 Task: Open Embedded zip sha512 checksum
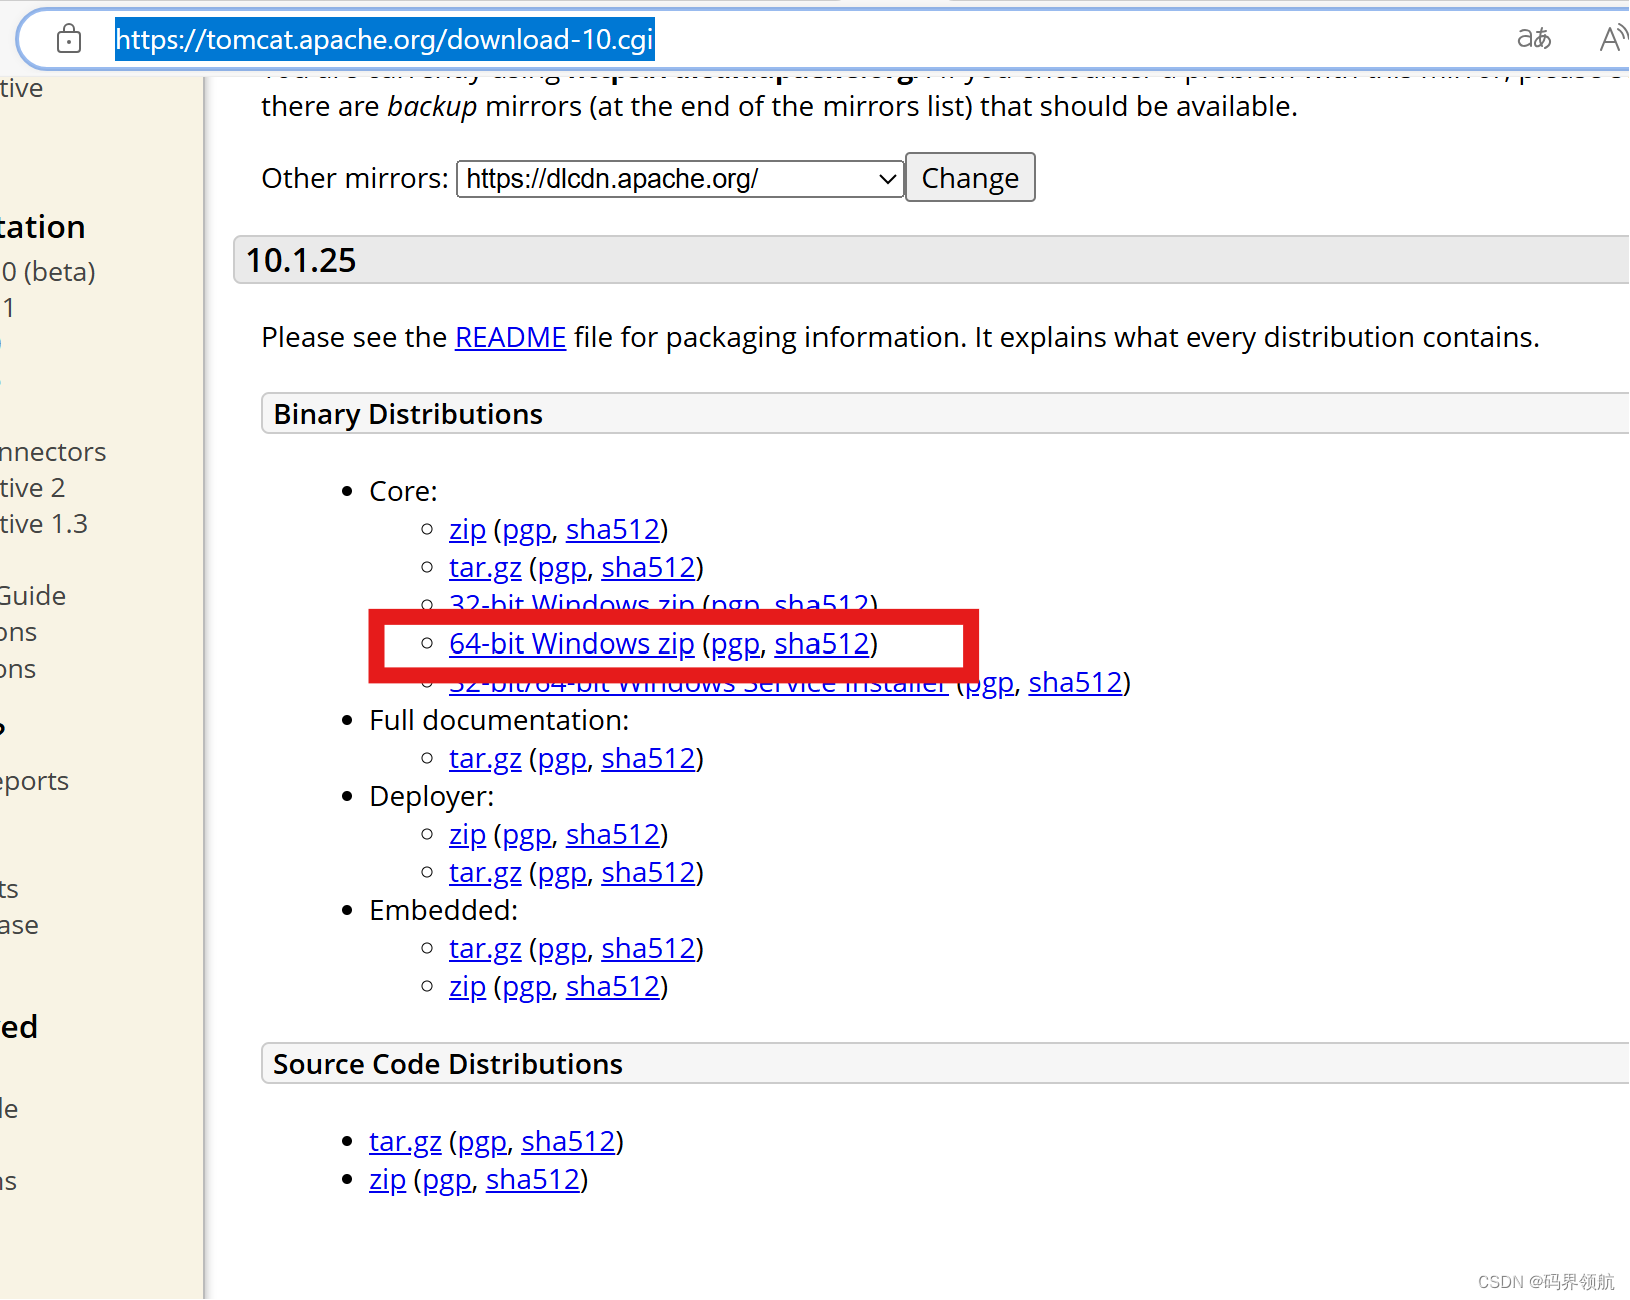(613, 986)
